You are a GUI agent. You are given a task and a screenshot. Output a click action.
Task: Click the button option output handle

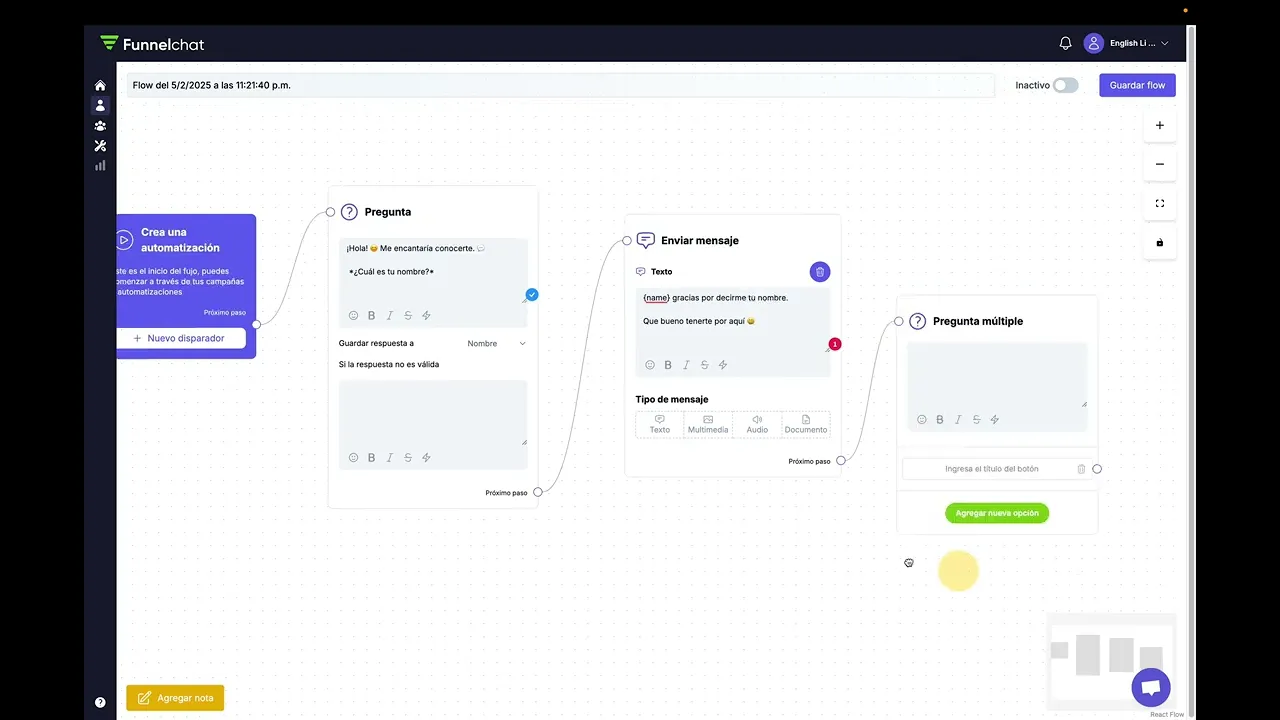1097,469
